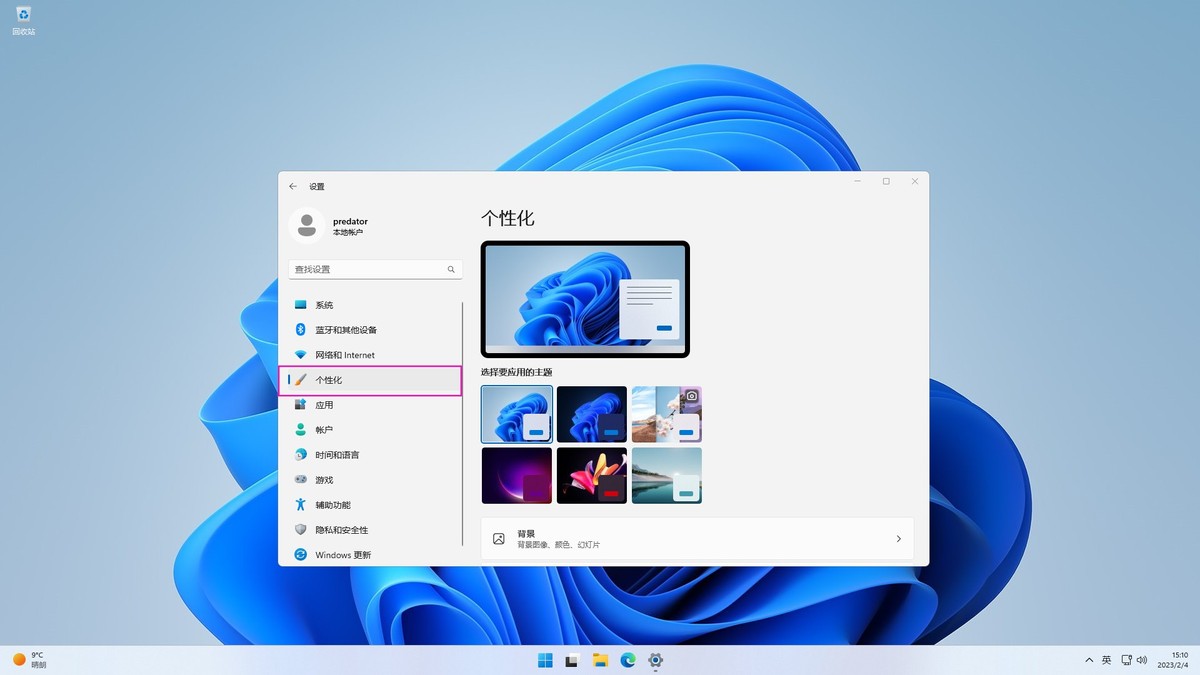Open 系统 (System) settings in sidebar
The image size is (1200, 675).
pos(322,304)
